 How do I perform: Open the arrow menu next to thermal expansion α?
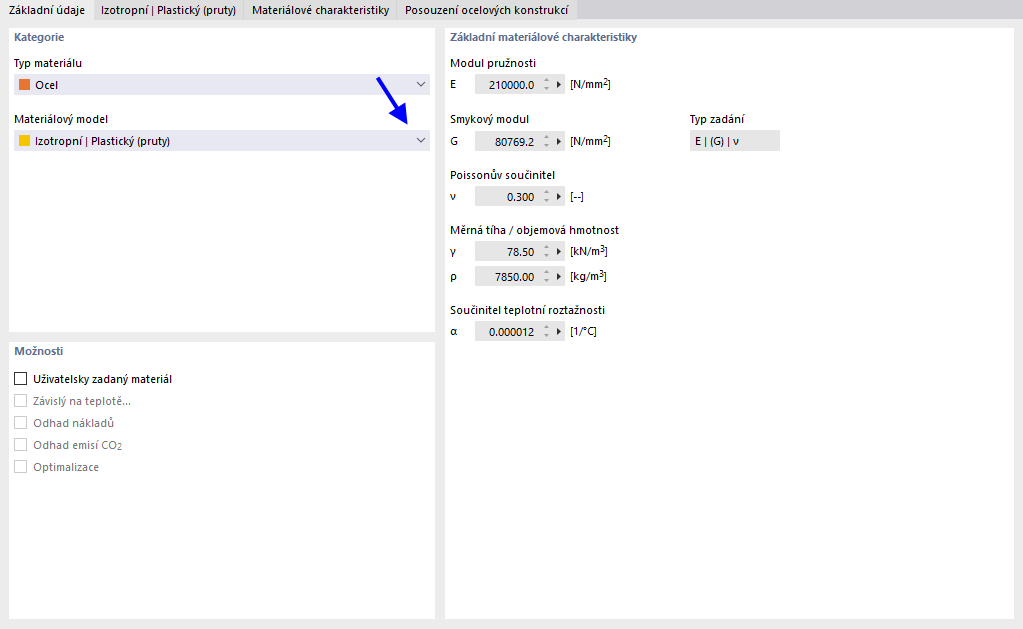tap(558, 331)
